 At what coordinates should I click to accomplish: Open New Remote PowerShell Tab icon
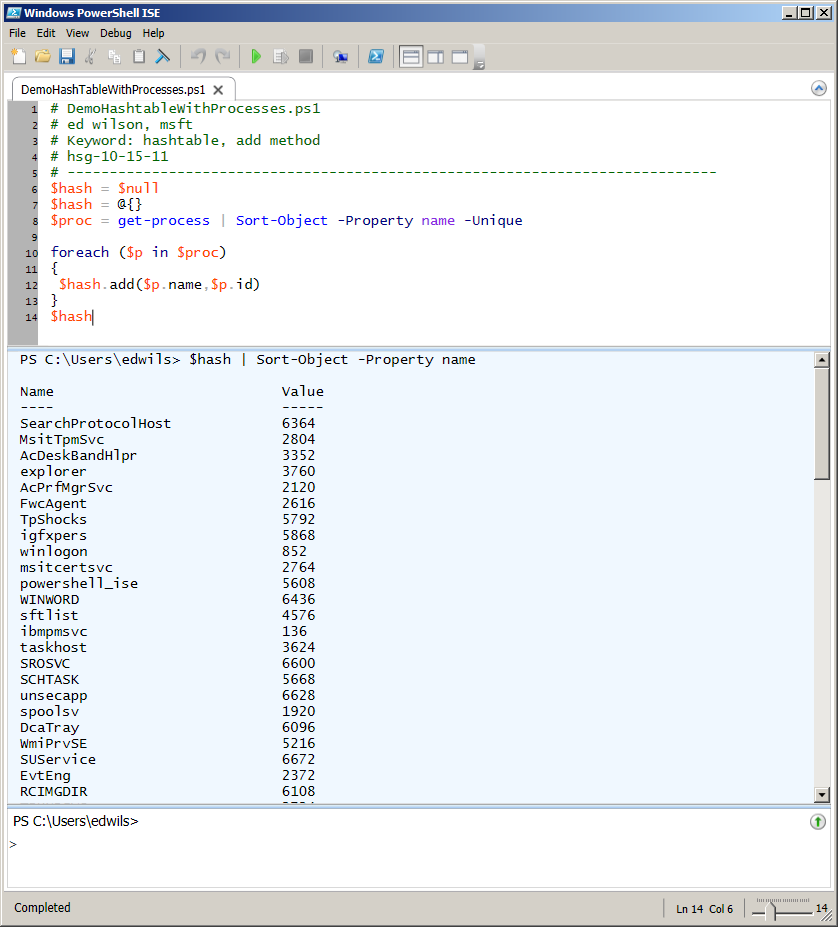tap(340, 57)
